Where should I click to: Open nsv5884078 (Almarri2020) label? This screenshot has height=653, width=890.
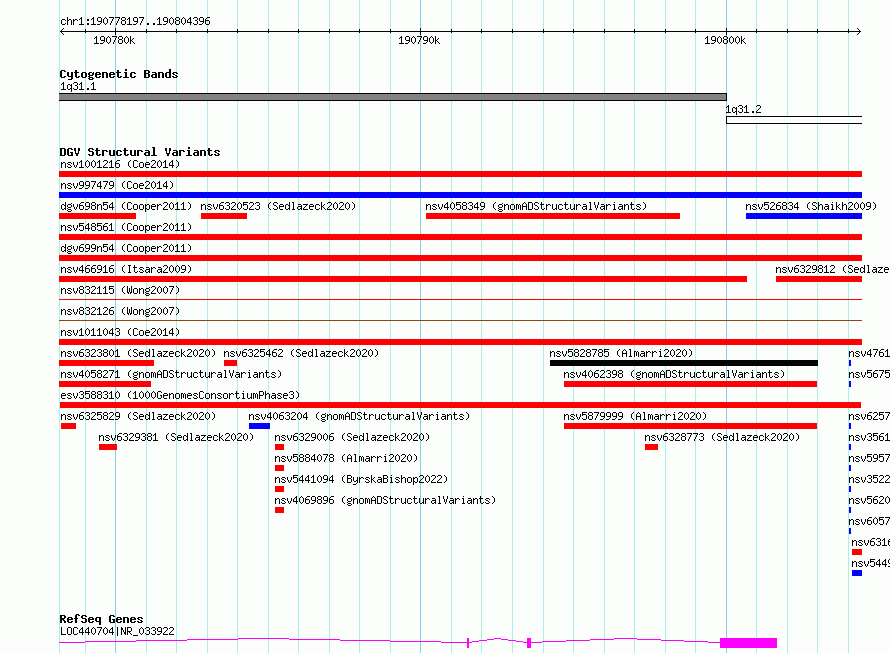pos(346,458)
